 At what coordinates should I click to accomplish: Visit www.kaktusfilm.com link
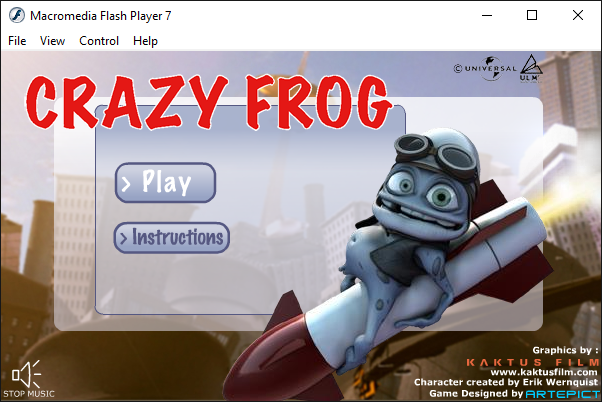tap(544, 372)
